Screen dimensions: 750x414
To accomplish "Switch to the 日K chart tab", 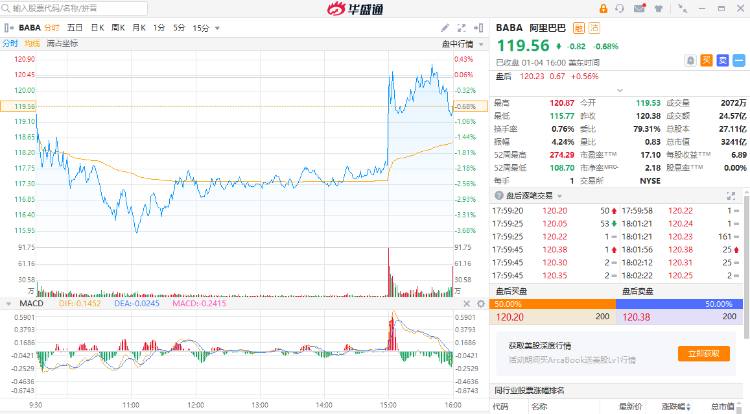I will click(98, 28).
